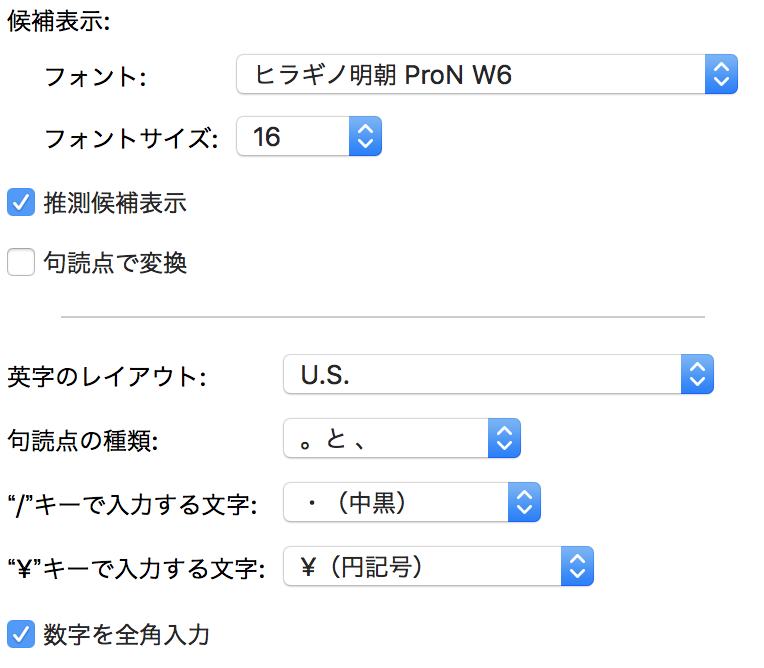
Task: Open the ・(中黒) slash key dropdown
Action: click(396, 503)
